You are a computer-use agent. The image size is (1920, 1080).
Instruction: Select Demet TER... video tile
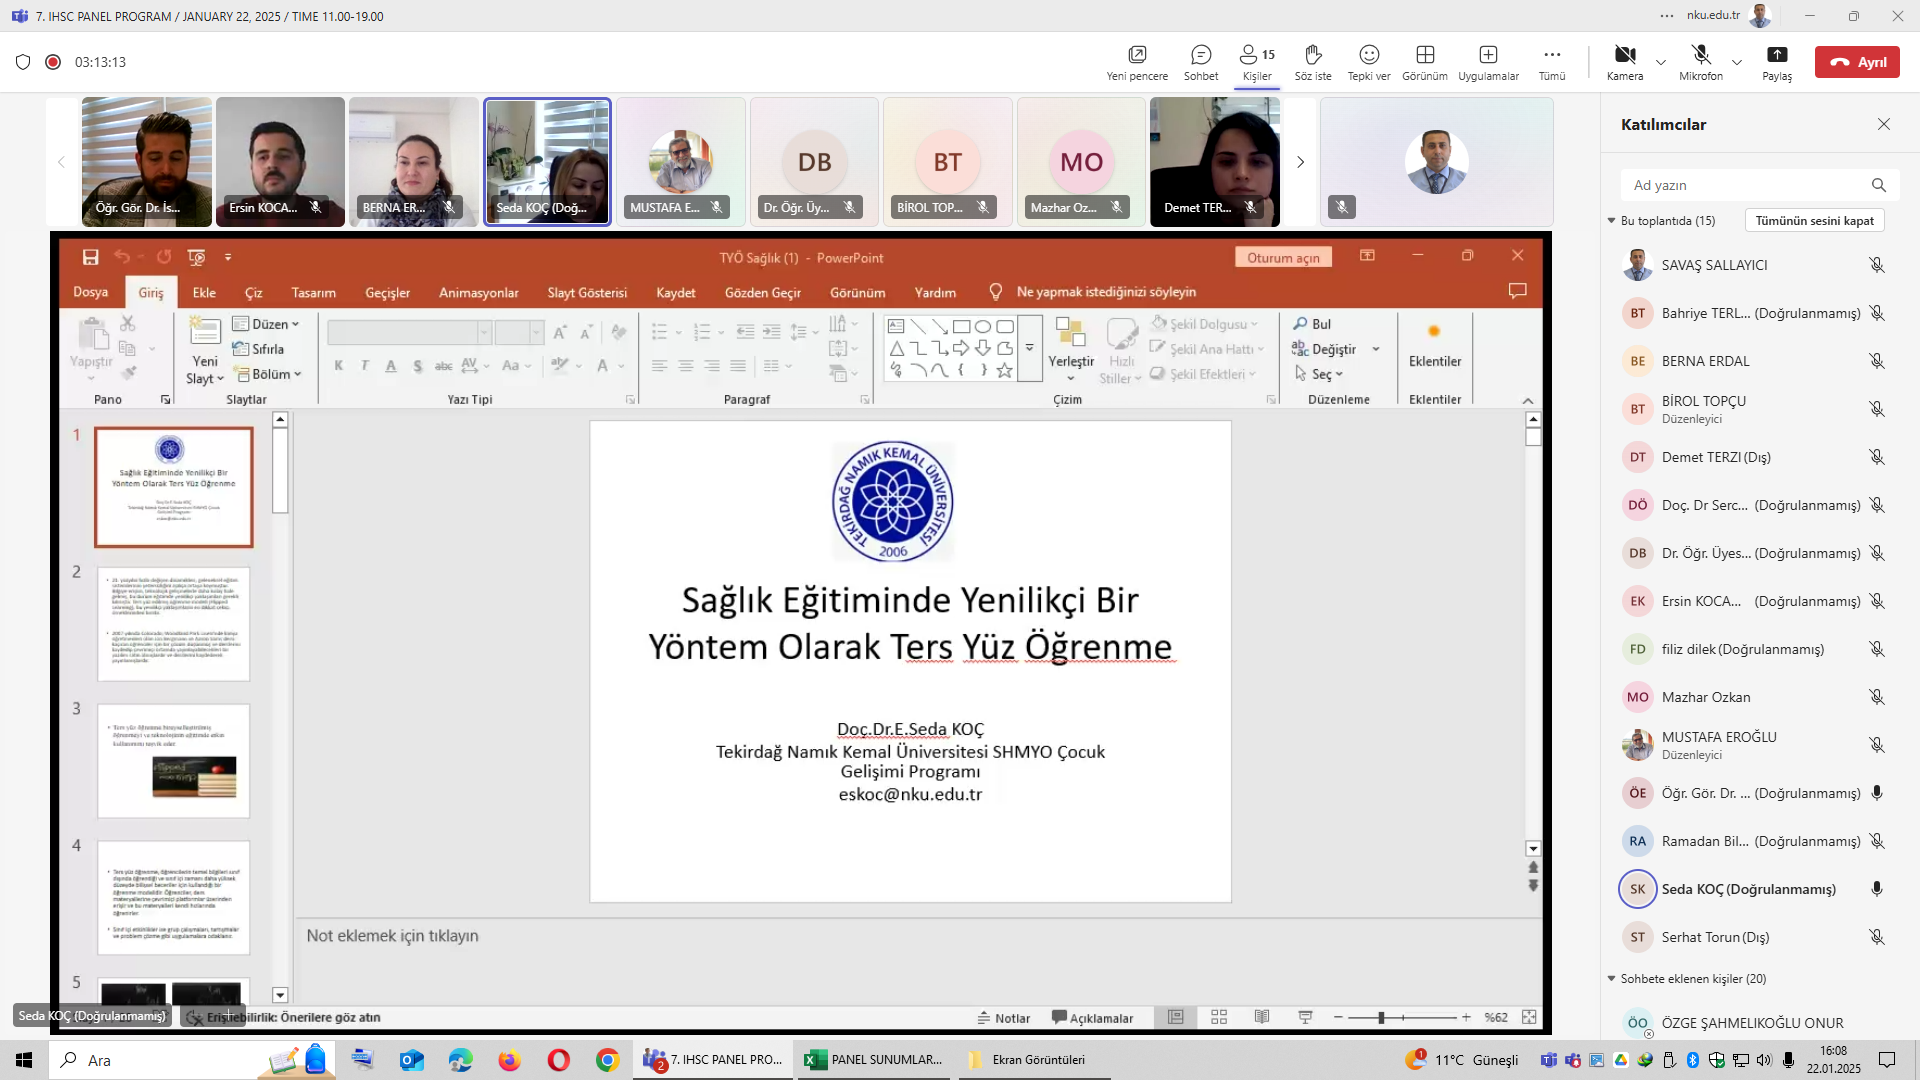click(1214, 162)
